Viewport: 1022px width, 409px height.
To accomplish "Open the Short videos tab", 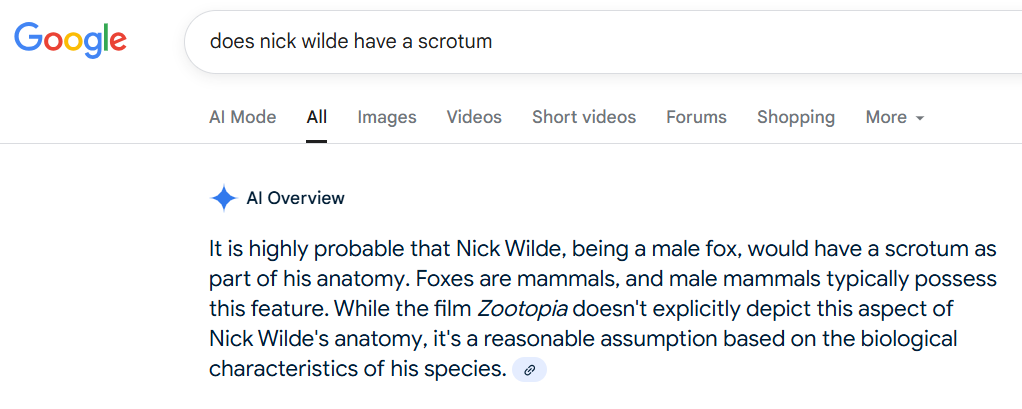I will pyautogui.click(x=584, y=117).
